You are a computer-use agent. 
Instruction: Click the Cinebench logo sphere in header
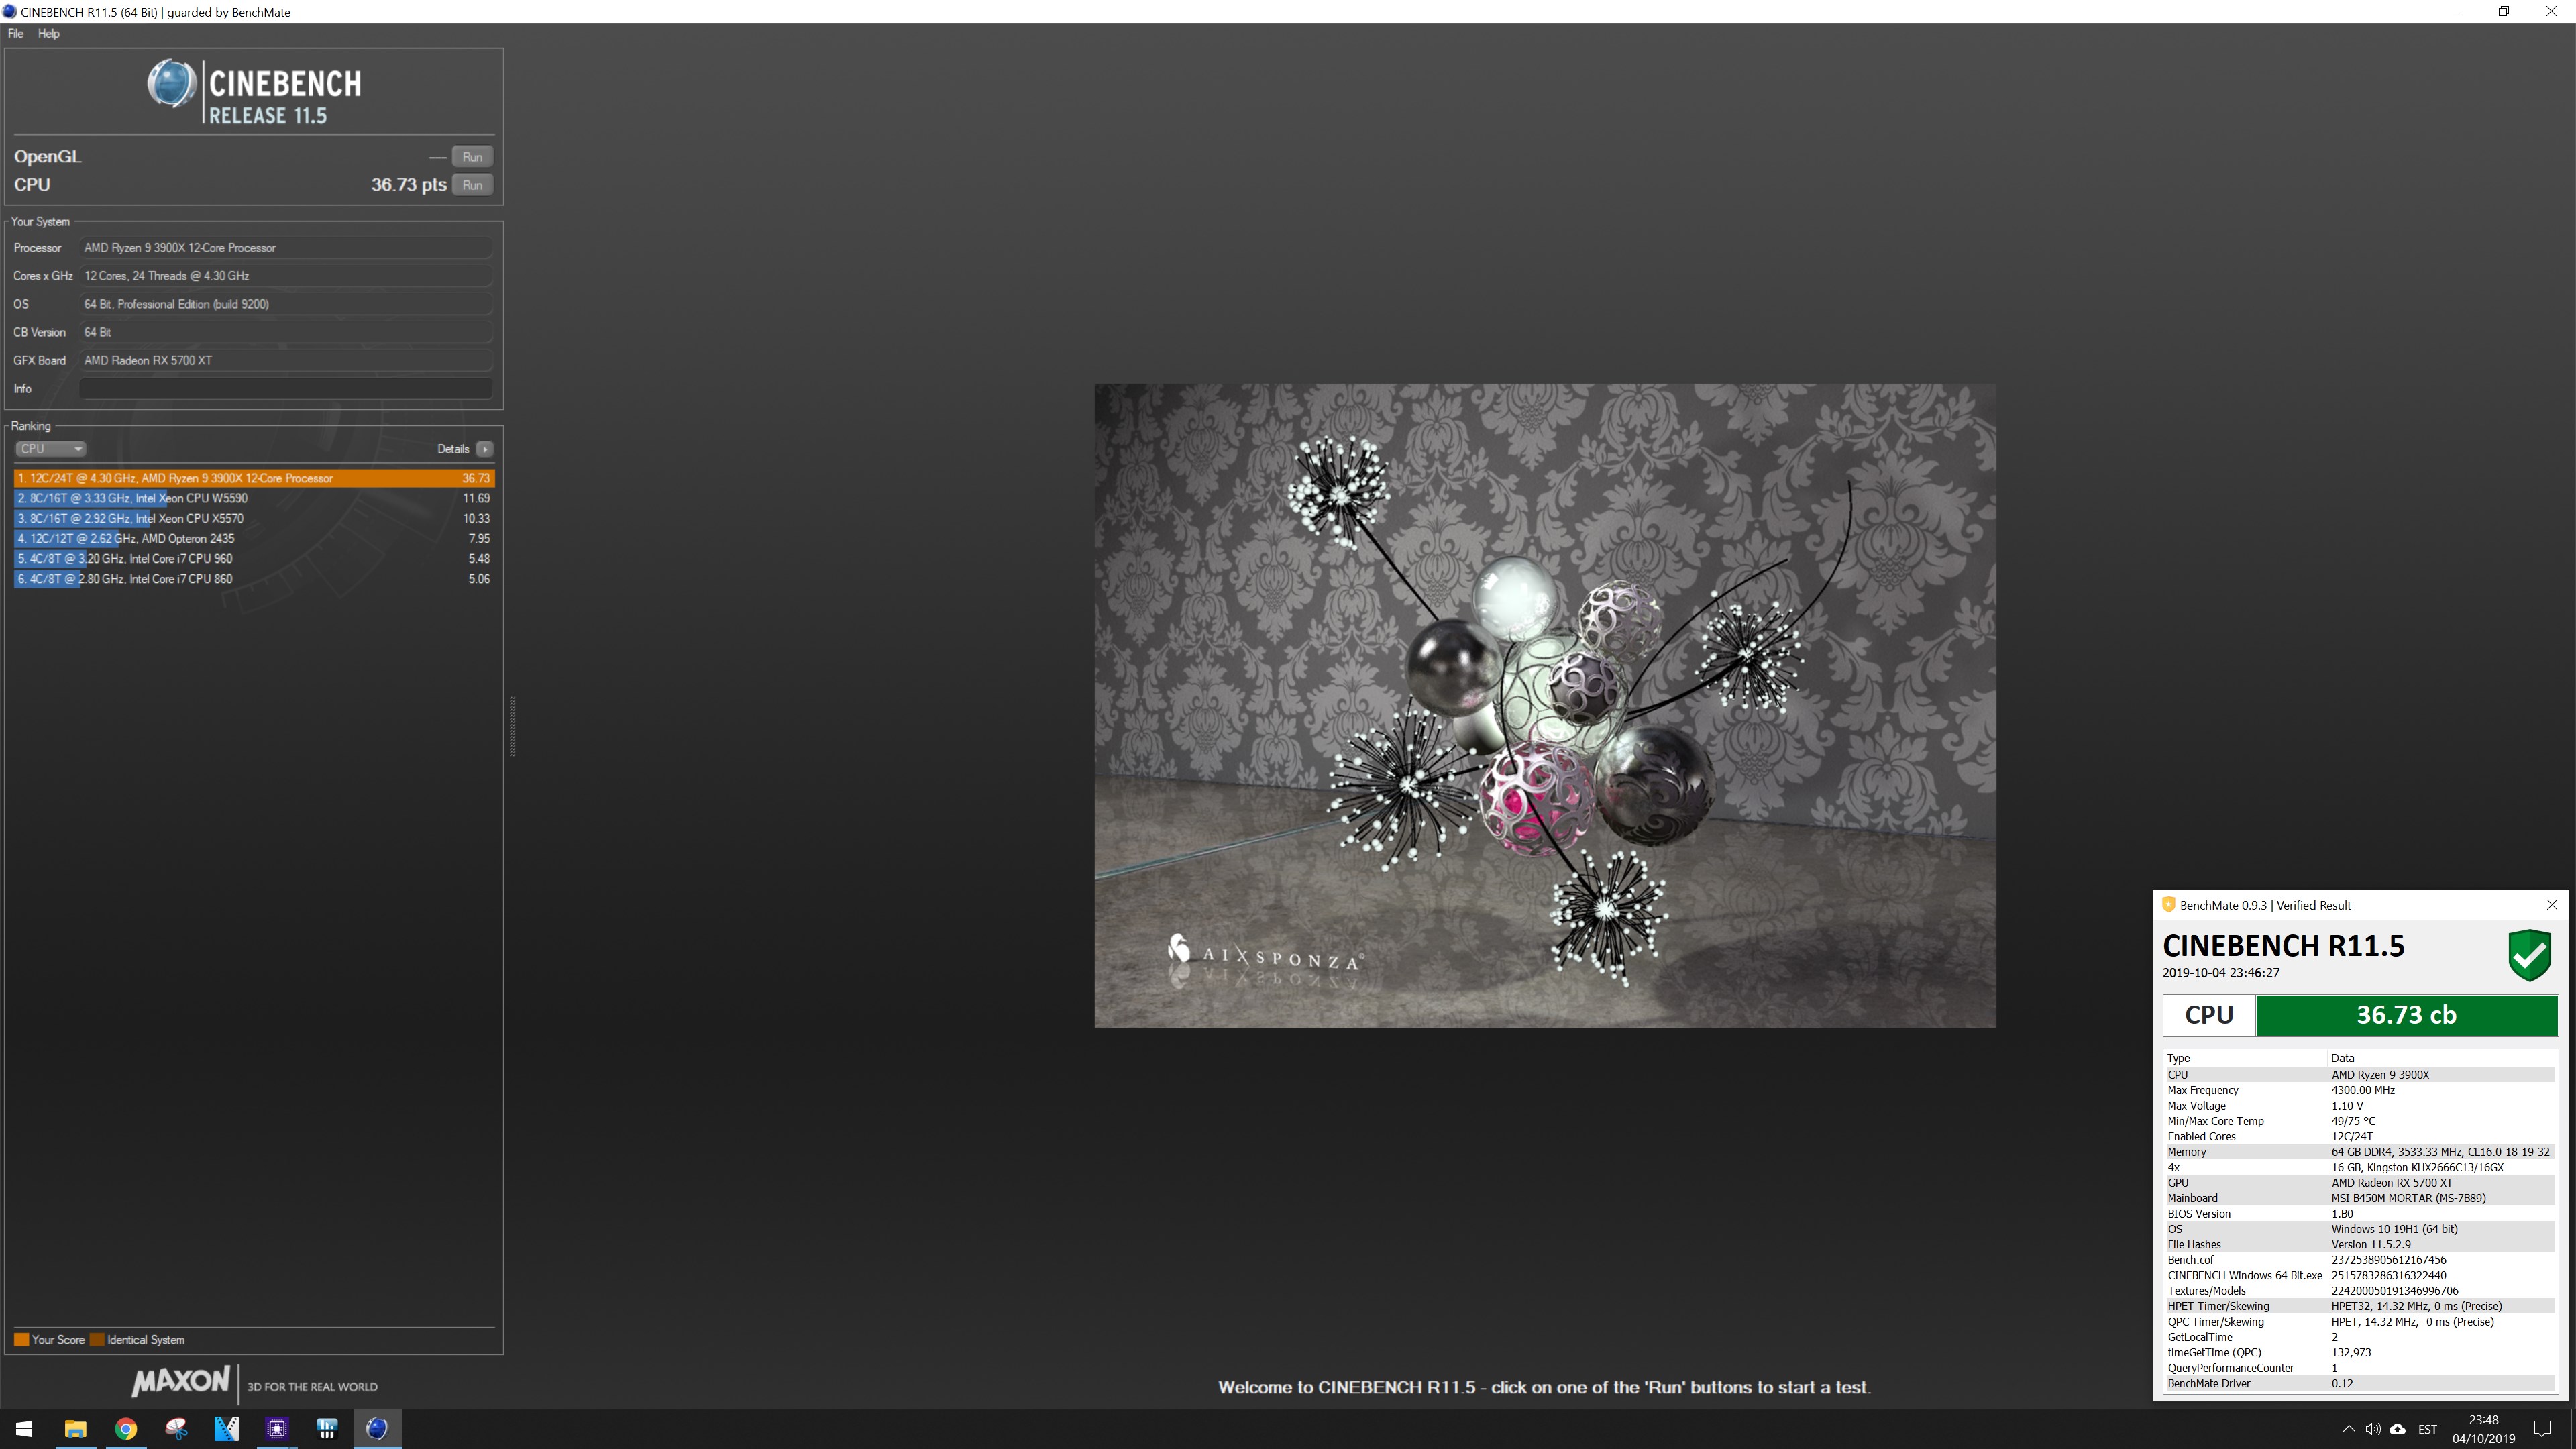point(171,84)
